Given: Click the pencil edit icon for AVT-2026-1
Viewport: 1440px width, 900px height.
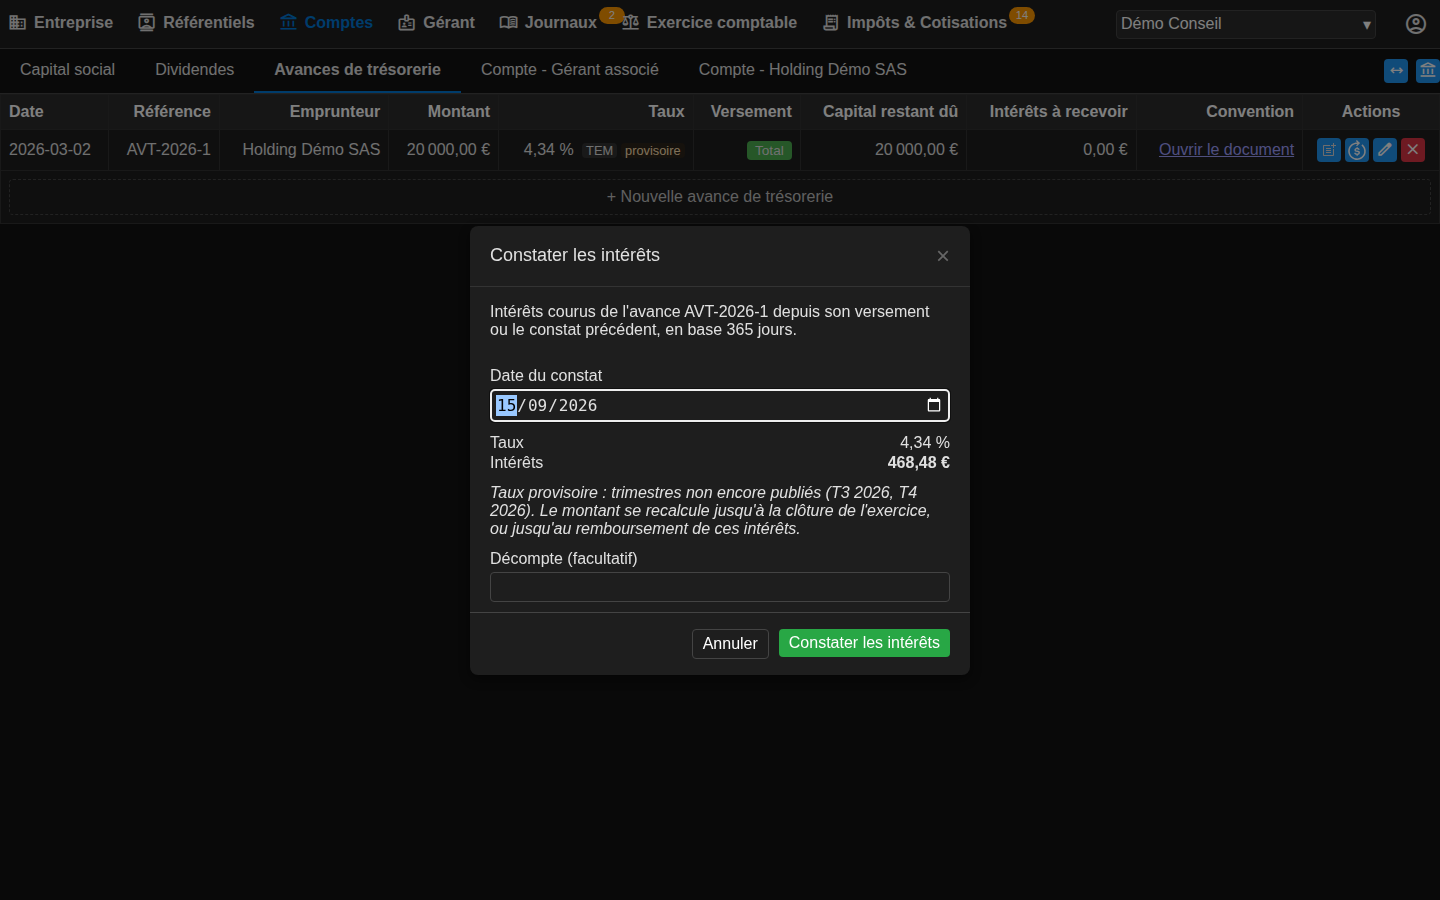Looking at the screenshot, I should [x=1384, y=150].
